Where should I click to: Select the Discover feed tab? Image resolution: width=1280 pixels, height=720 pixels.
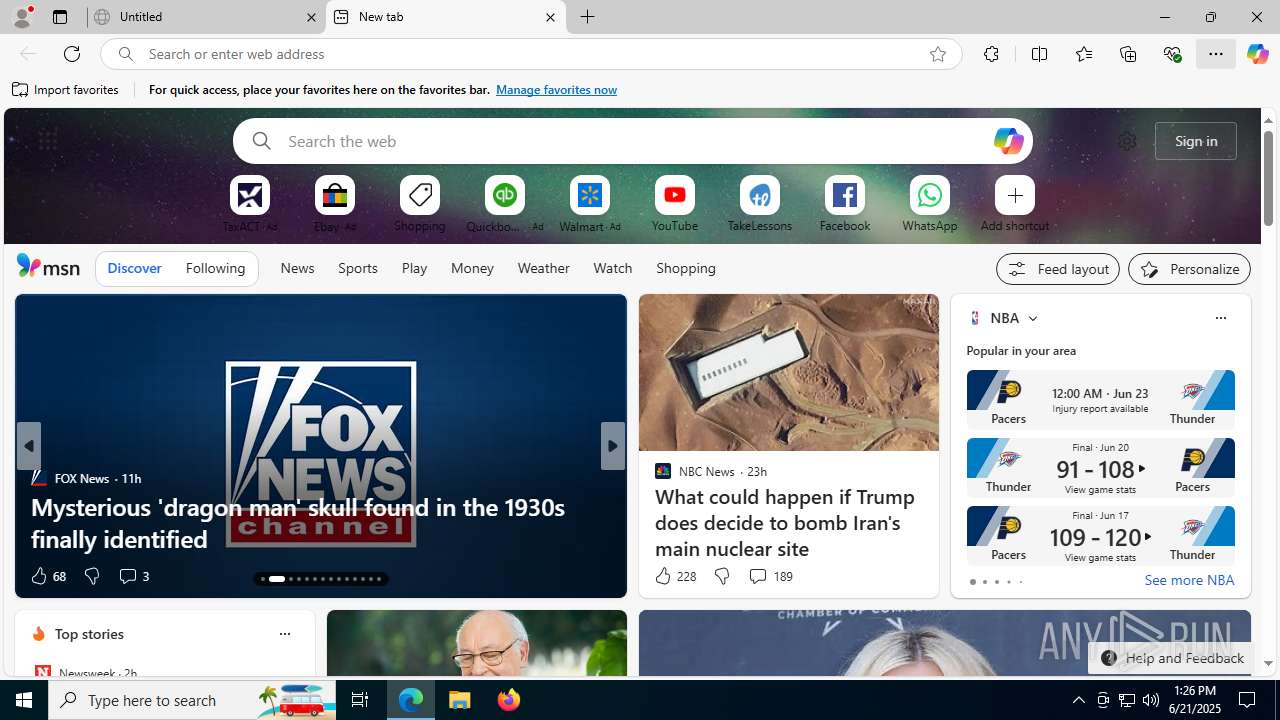[x=134, y=268]
